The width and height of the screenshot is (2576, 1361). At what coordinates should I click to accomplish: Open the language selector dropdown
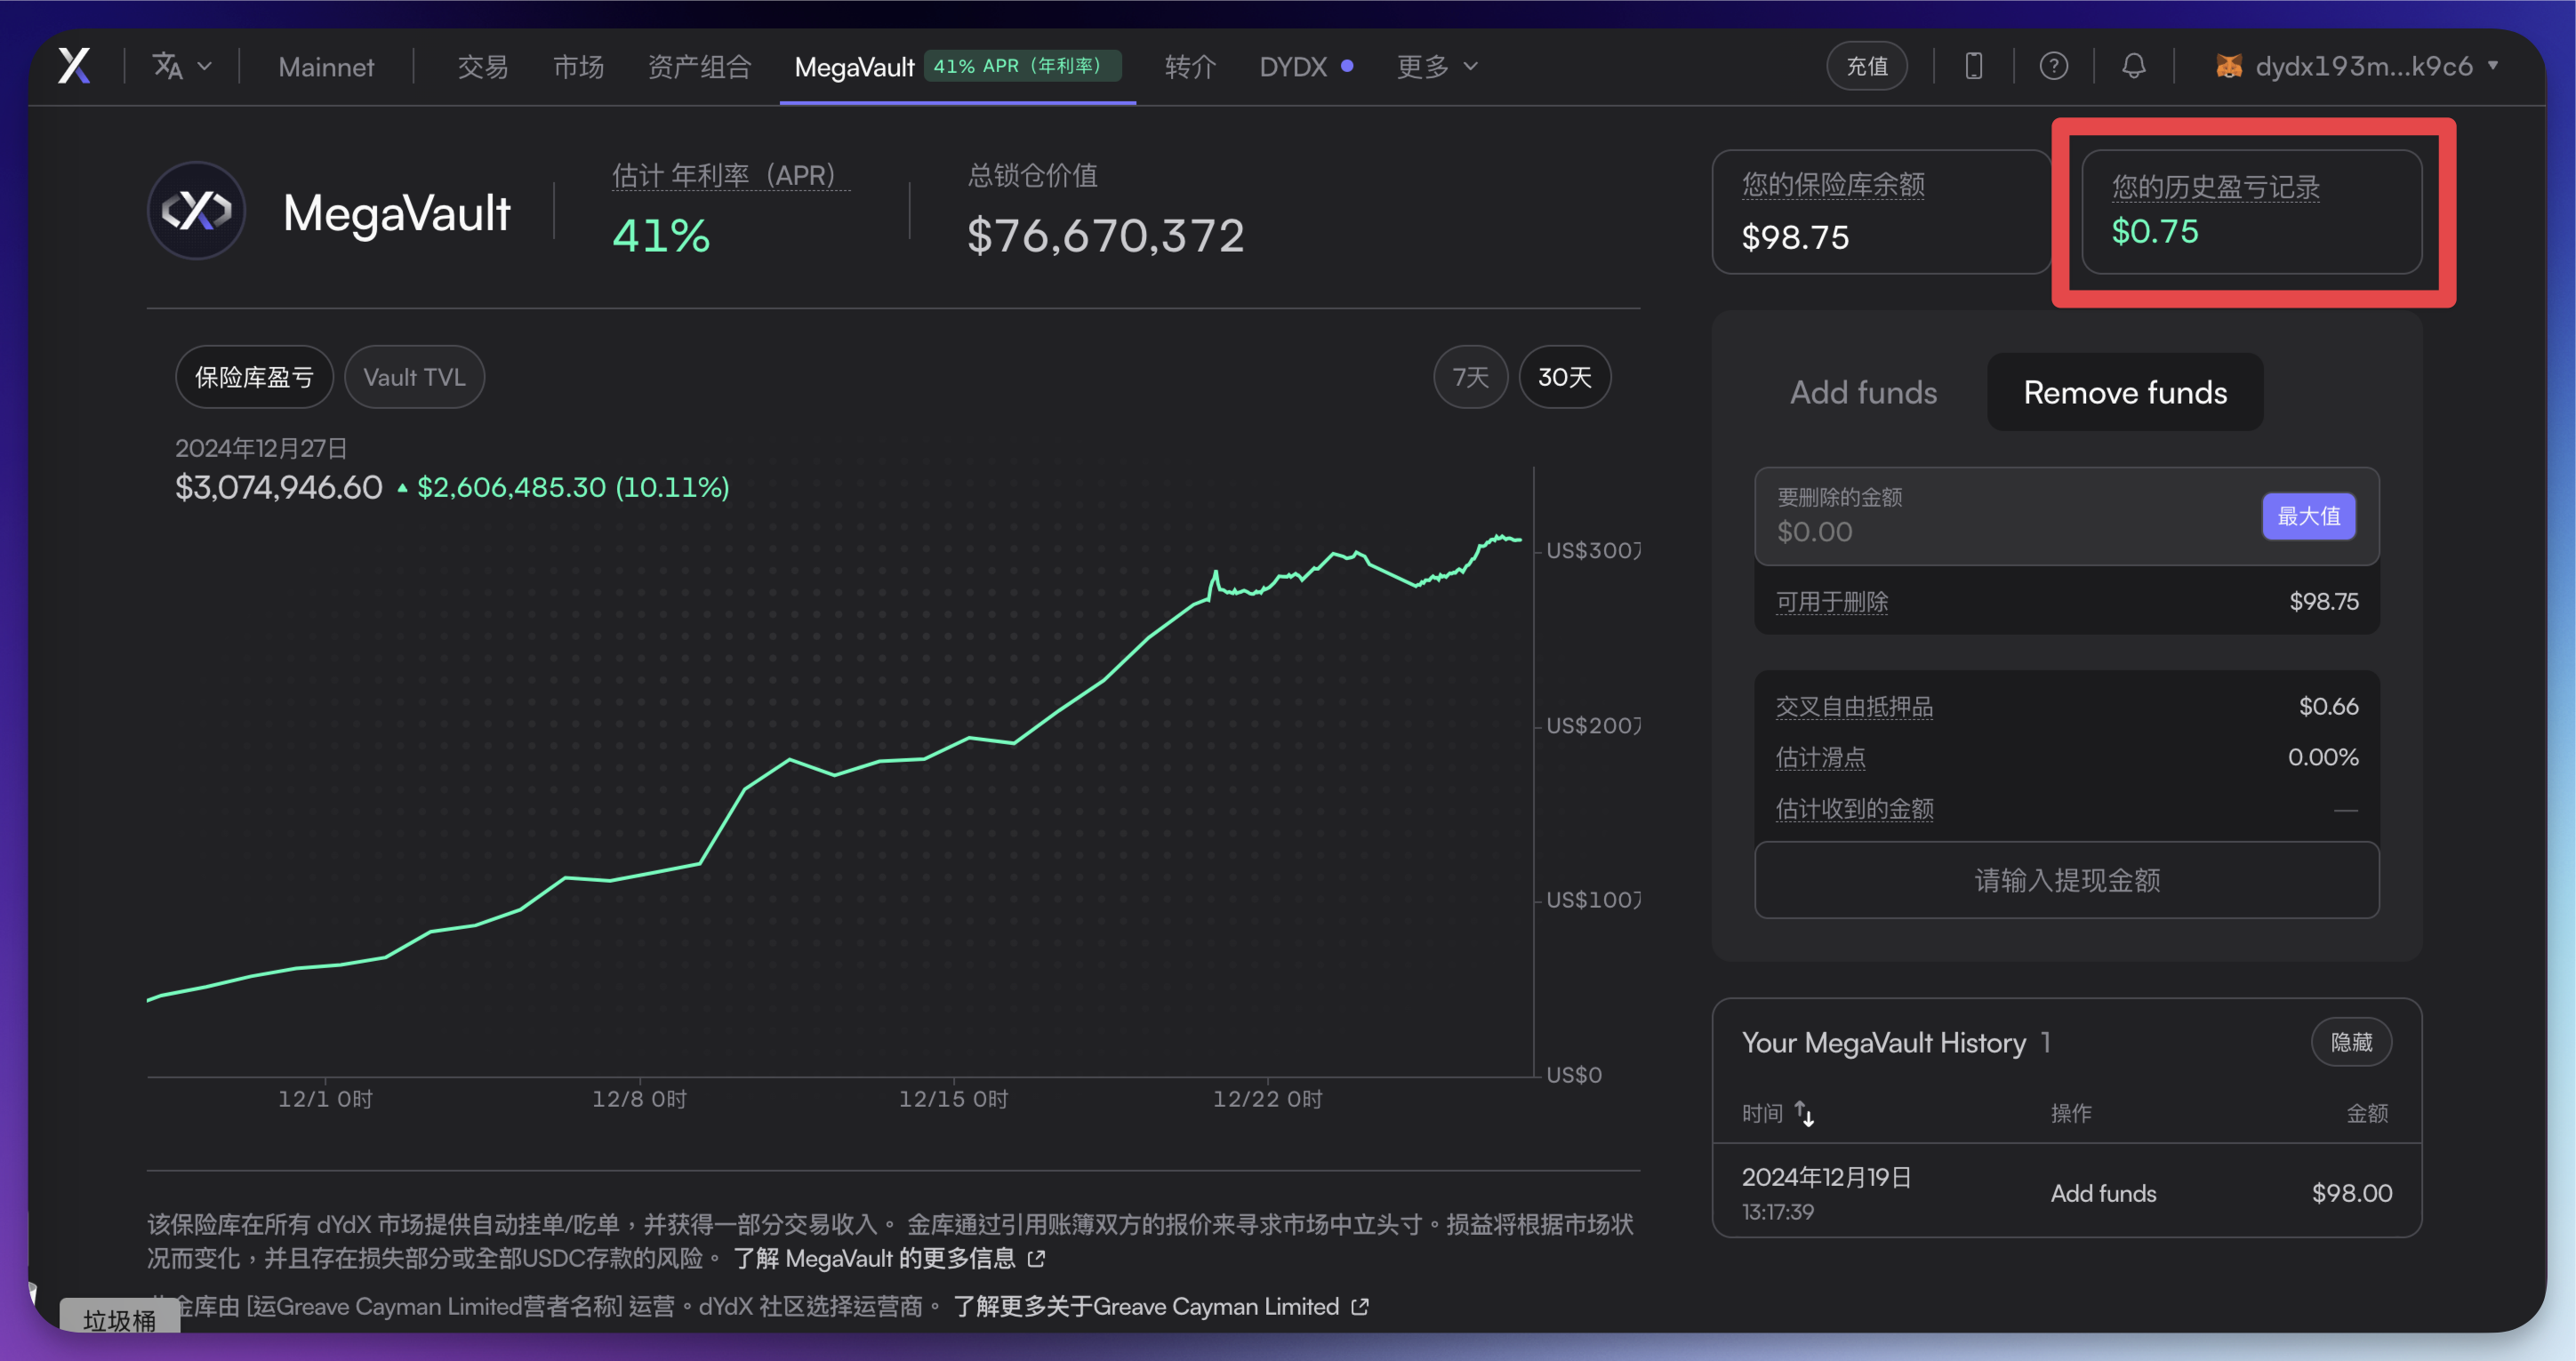(x=182, y=66)
